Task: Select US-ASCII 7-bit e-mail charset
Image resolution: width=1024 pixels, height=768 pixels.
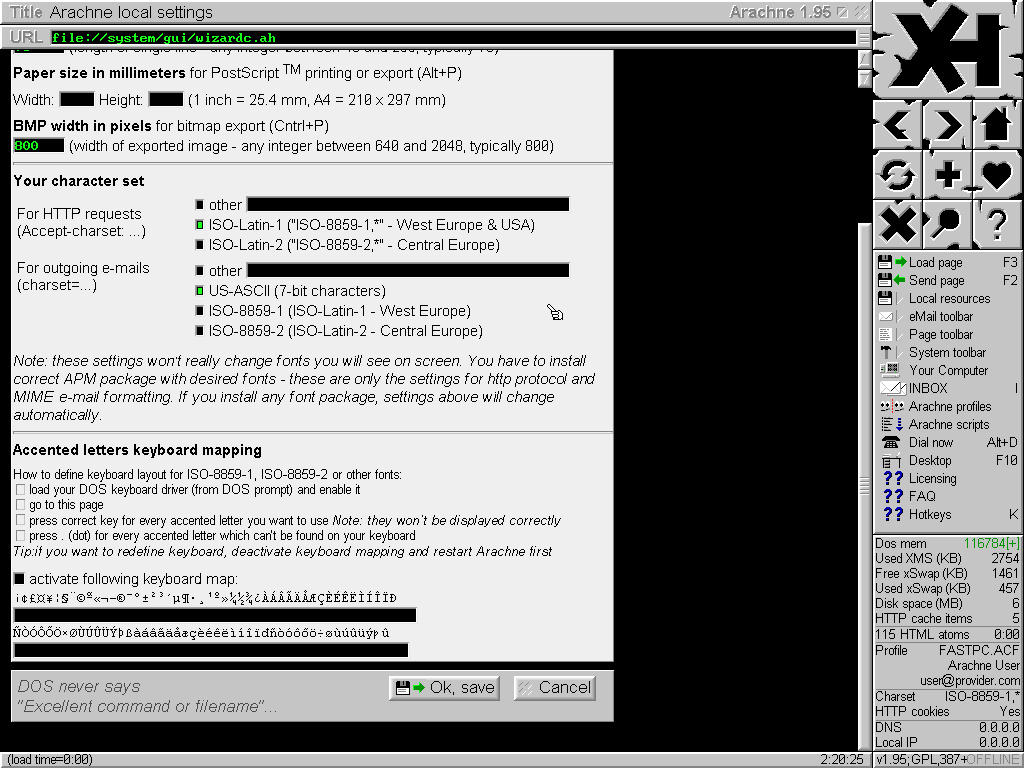Action: [x=200, y=291]
